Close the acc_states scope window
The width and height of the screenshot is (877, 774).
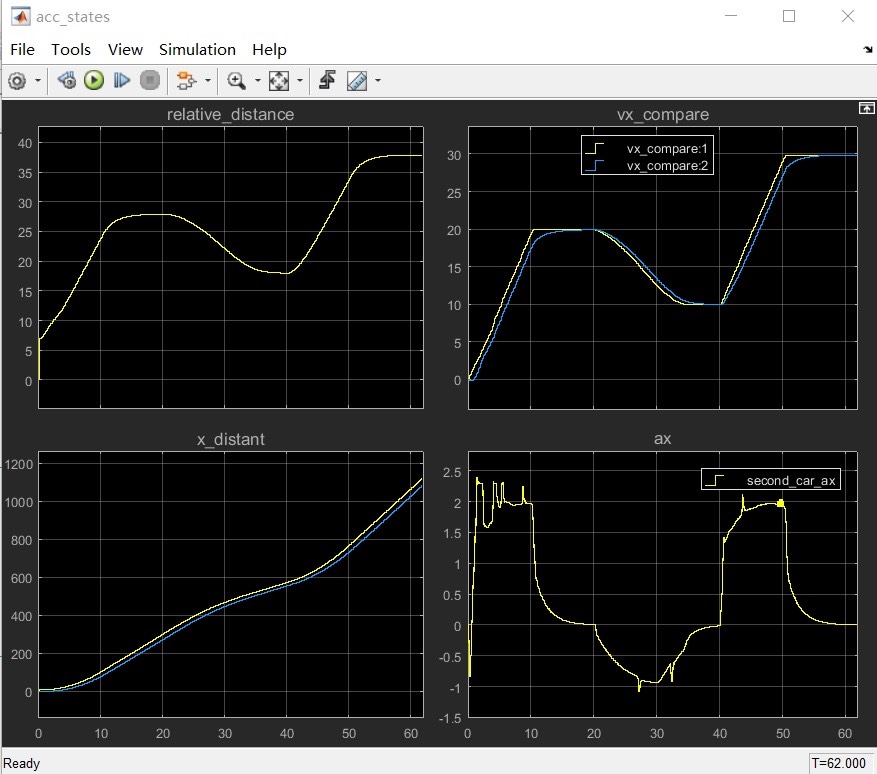click(x=848, y=16)
